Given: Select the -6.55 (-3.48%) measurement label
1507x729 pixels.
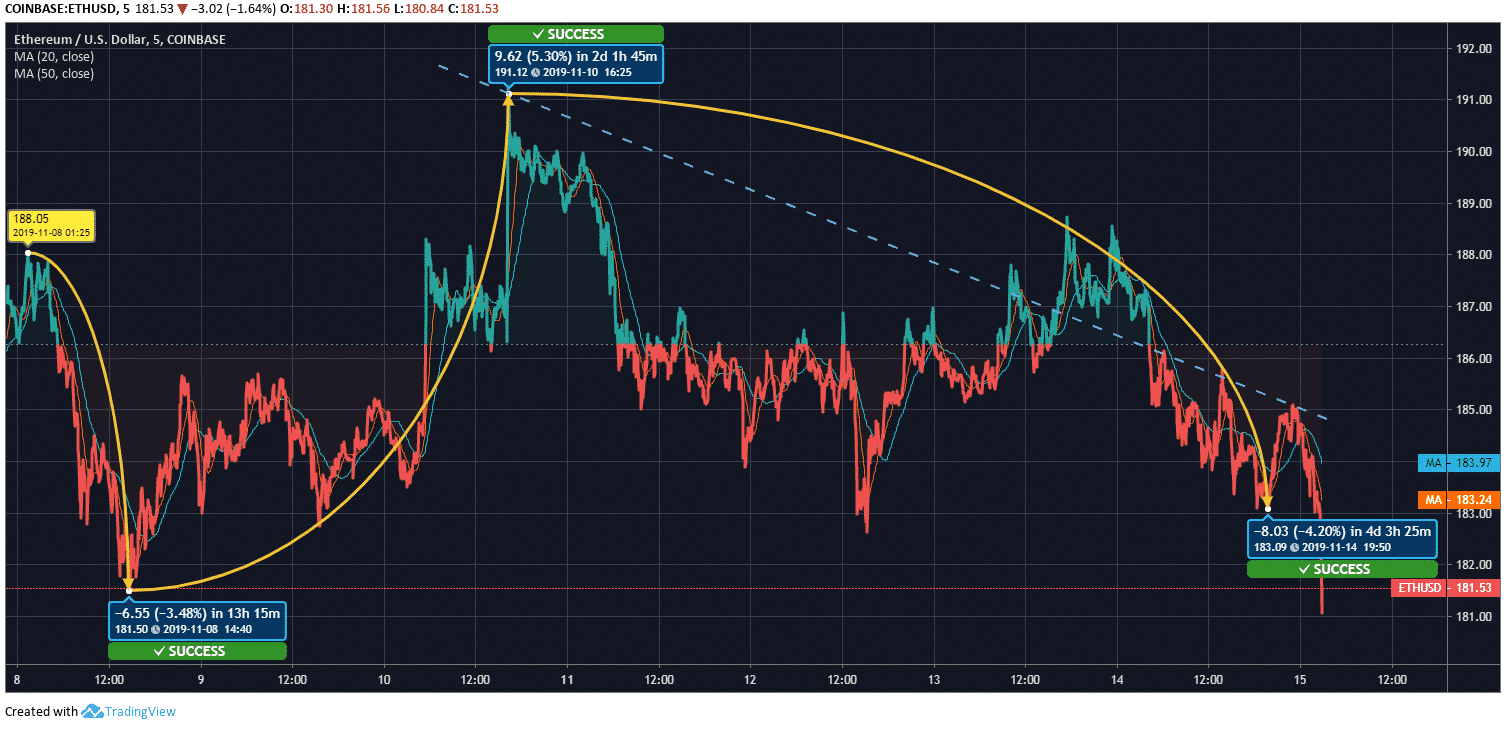Looking at the screenshot, I should click(x=197, y=620).
